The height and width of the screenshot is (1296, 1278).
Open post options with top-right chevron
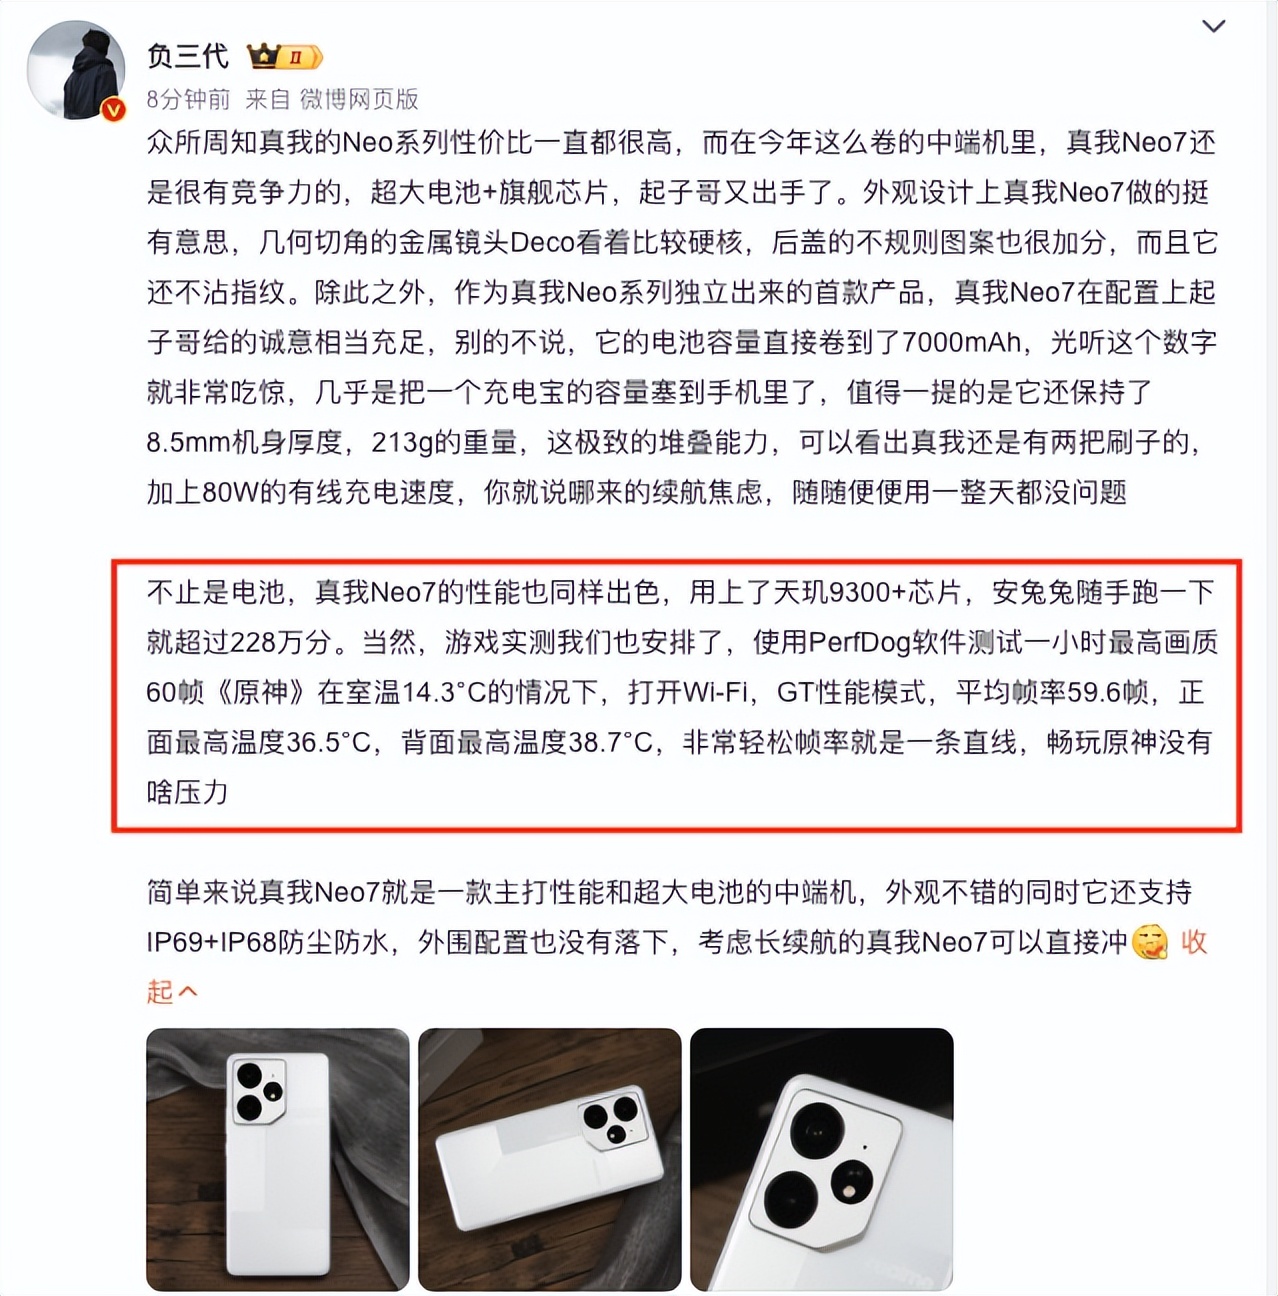point(1213,27)
